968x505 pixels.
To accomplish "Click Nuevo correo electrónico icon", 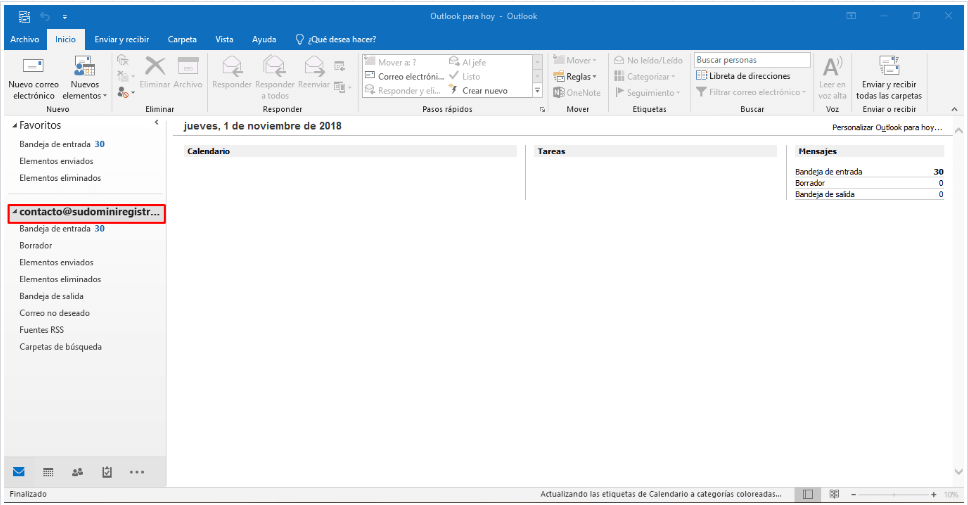I will pos(33,66).
